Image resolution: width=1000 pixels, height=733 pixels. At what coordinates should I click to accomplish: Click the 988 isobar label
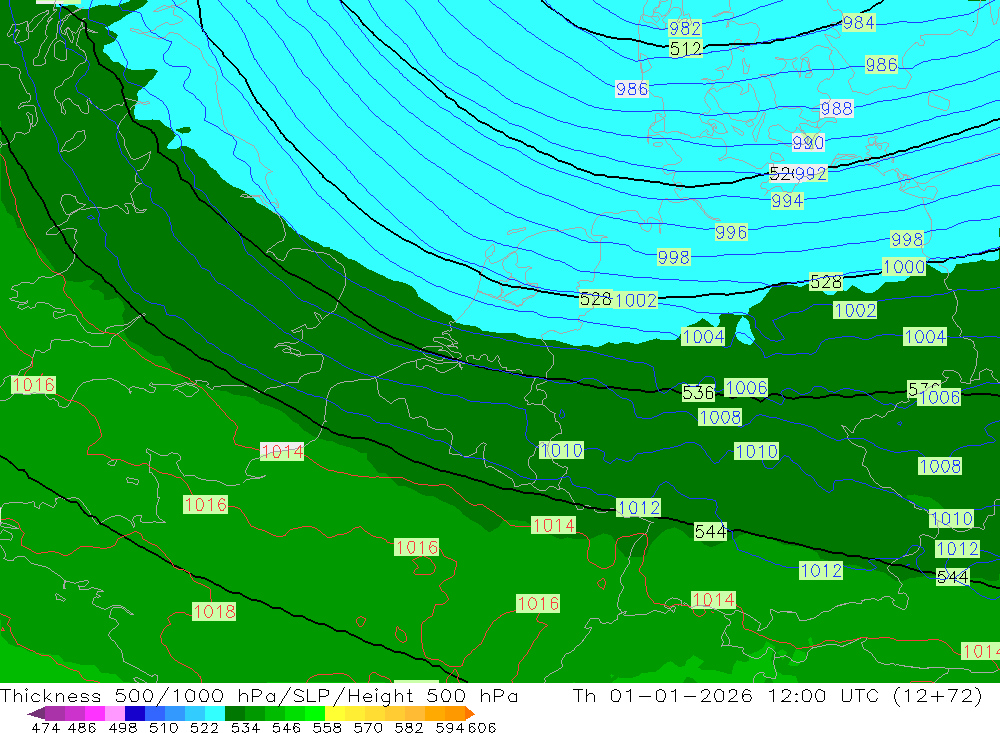[837, 108]
